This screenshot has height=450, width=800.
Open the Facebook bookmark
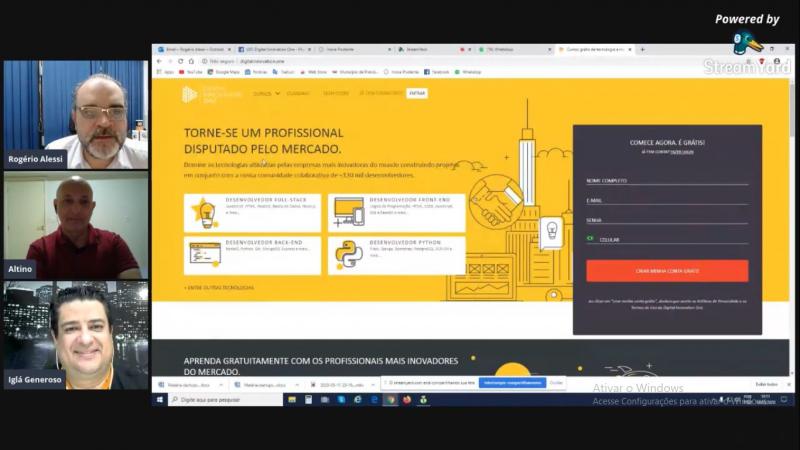pos(437,72)
